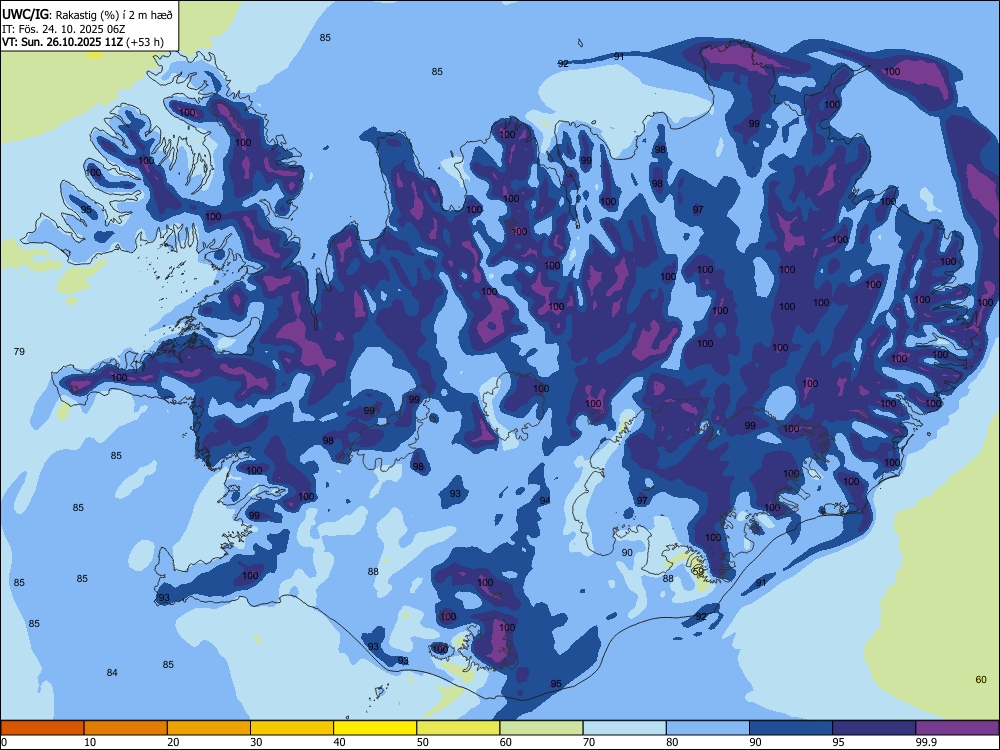Click the 80–90 medium blue legend swatch

708,728
